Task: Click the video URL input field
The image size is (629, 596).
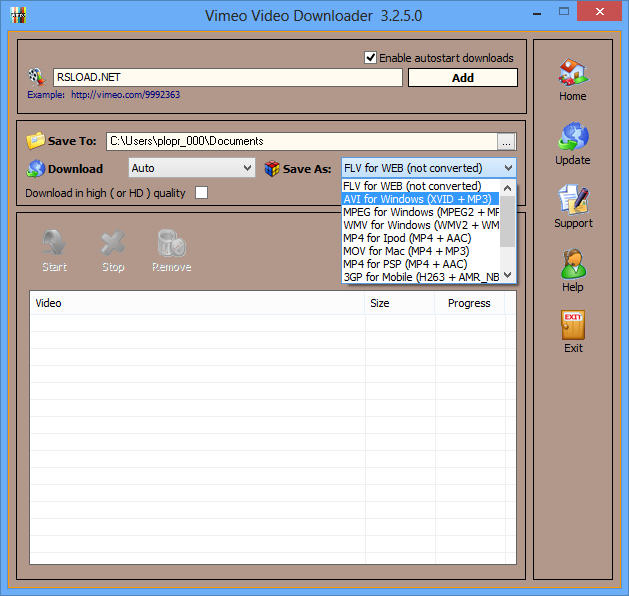Action: 227,77
